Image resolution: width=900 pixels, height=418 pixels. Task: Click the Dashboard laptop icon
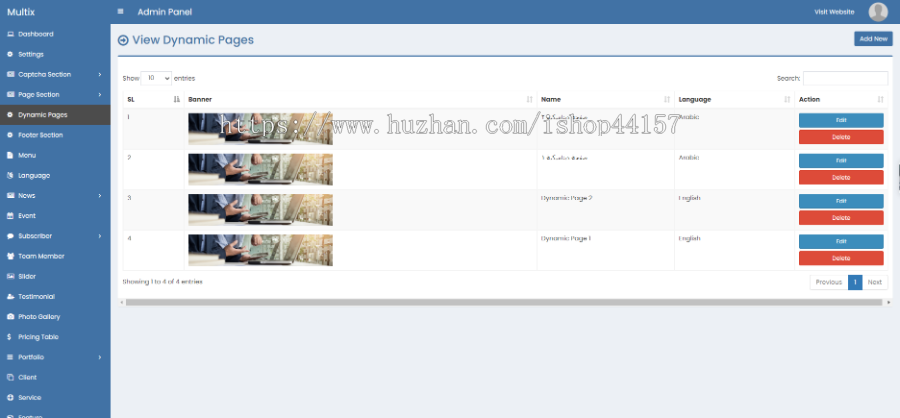tap(10, 34)
